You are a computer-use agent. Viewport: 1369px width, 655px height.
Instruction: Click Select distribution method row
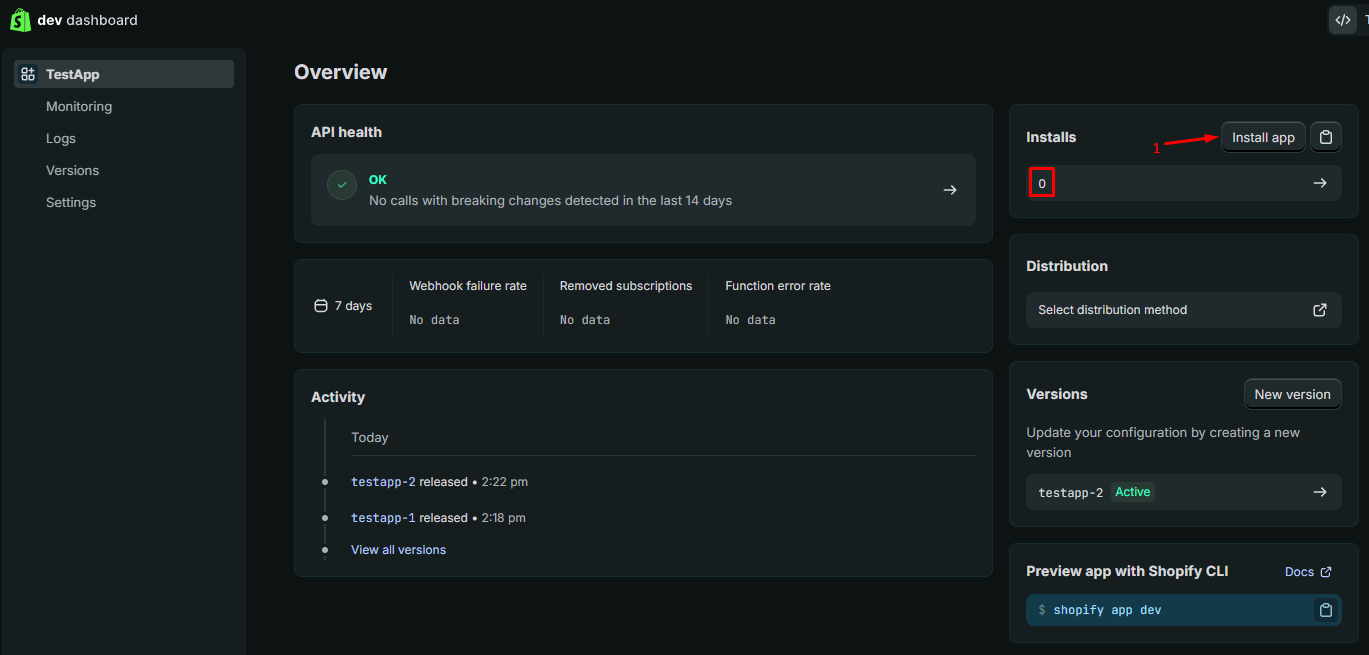point(1184,310)
